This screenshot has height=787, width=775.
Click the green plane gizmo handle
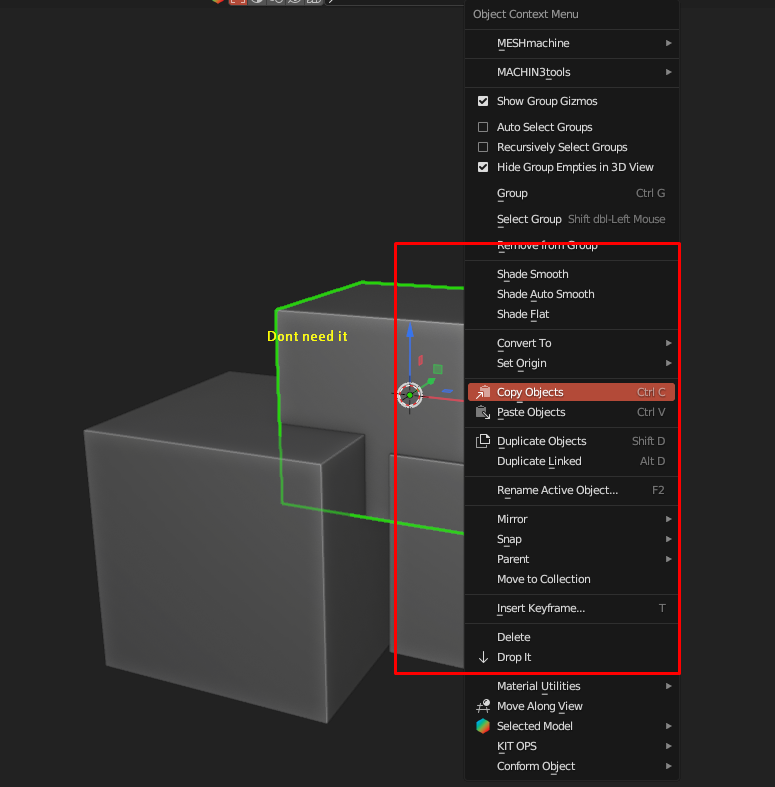438,369
